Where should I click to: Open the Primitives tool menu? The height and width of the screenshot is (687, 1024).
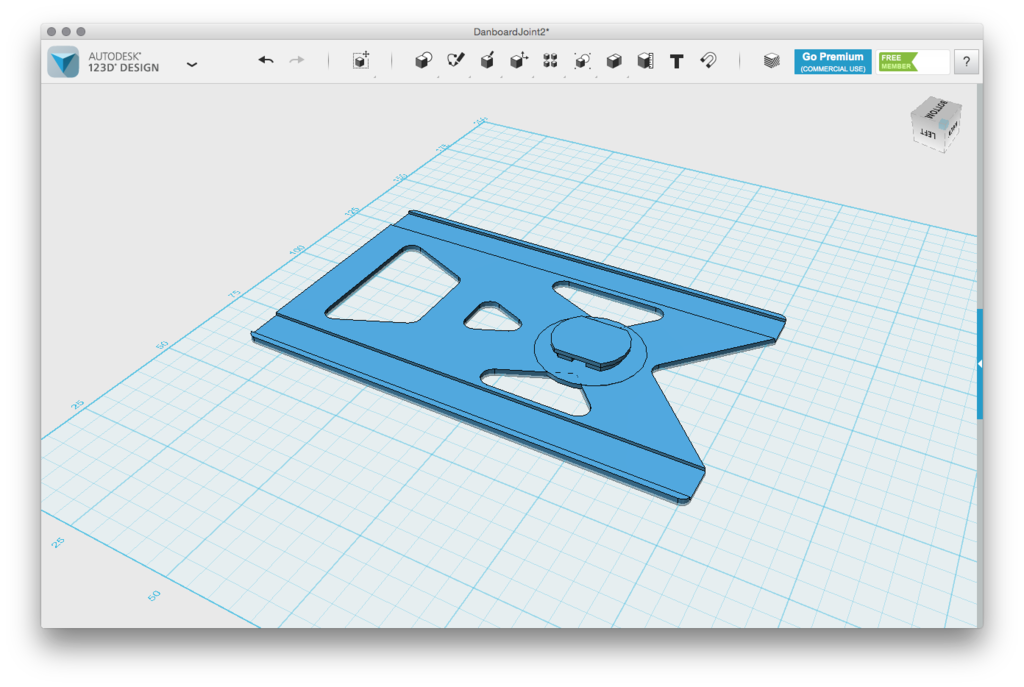423,61
